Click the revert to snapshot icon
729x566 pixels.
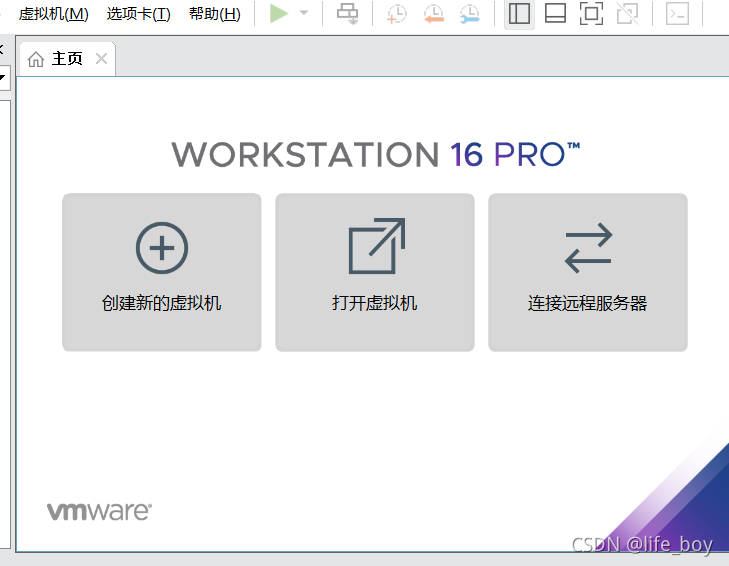pos(433,13)
